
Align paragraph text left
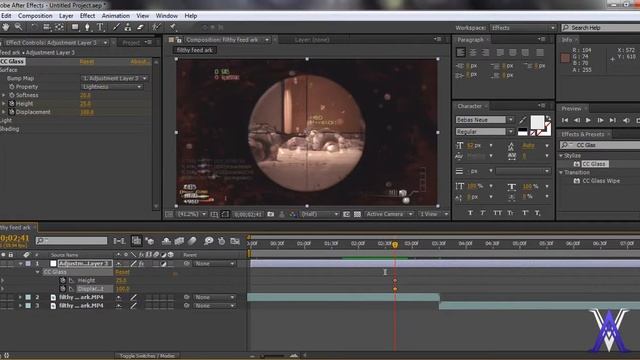click(x=460, y=52)
